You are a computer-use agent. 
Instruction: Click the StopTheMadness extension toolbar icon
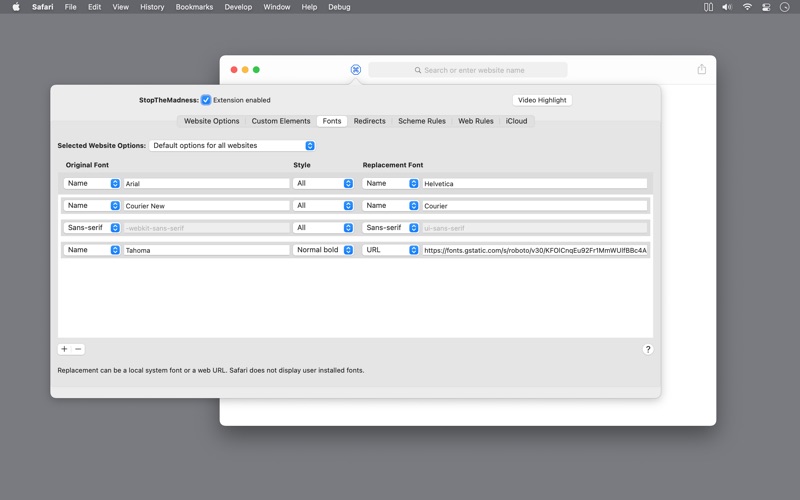pyautogui.click(x=356, y=70)
